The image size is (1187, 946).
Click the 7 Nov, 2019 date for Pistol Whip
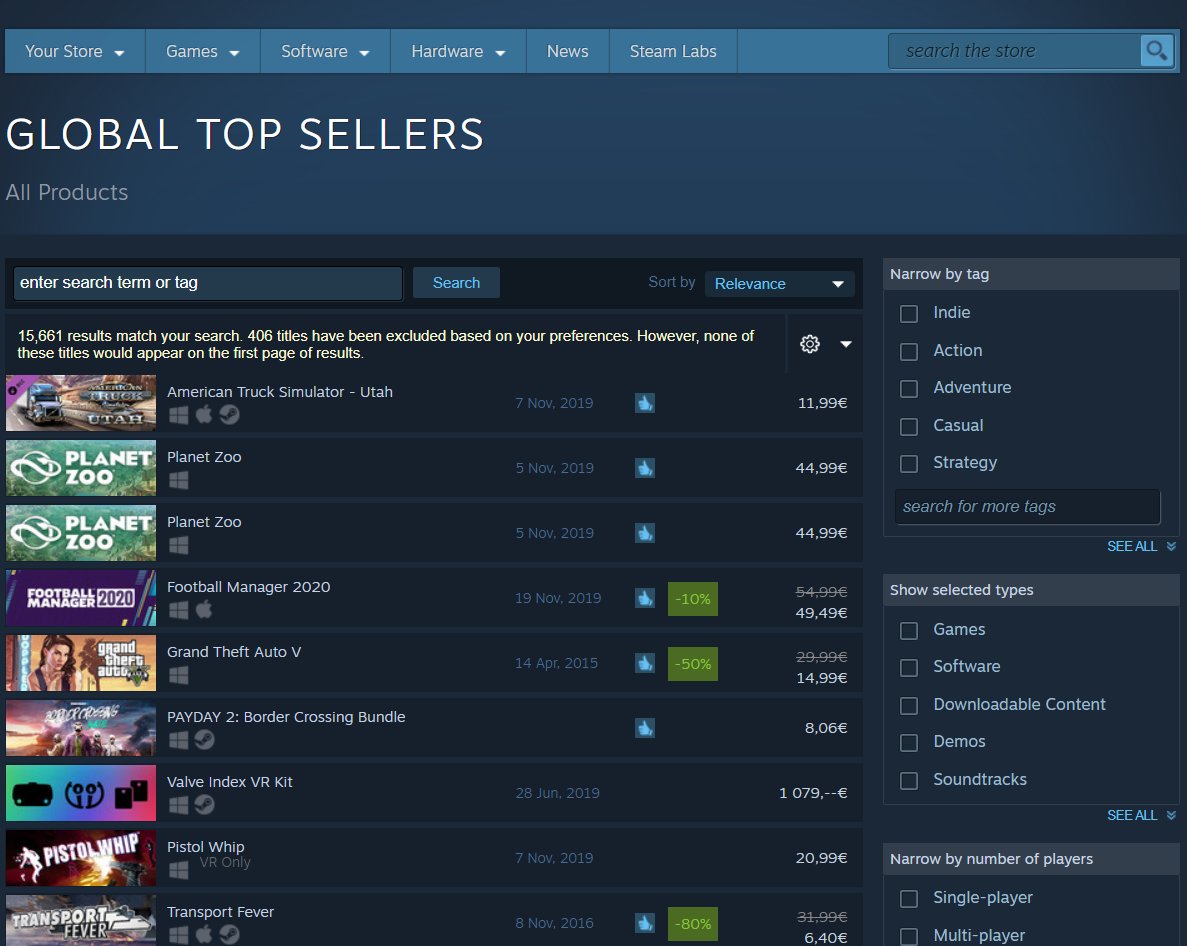pyautogui.click(x=554, y=858)
